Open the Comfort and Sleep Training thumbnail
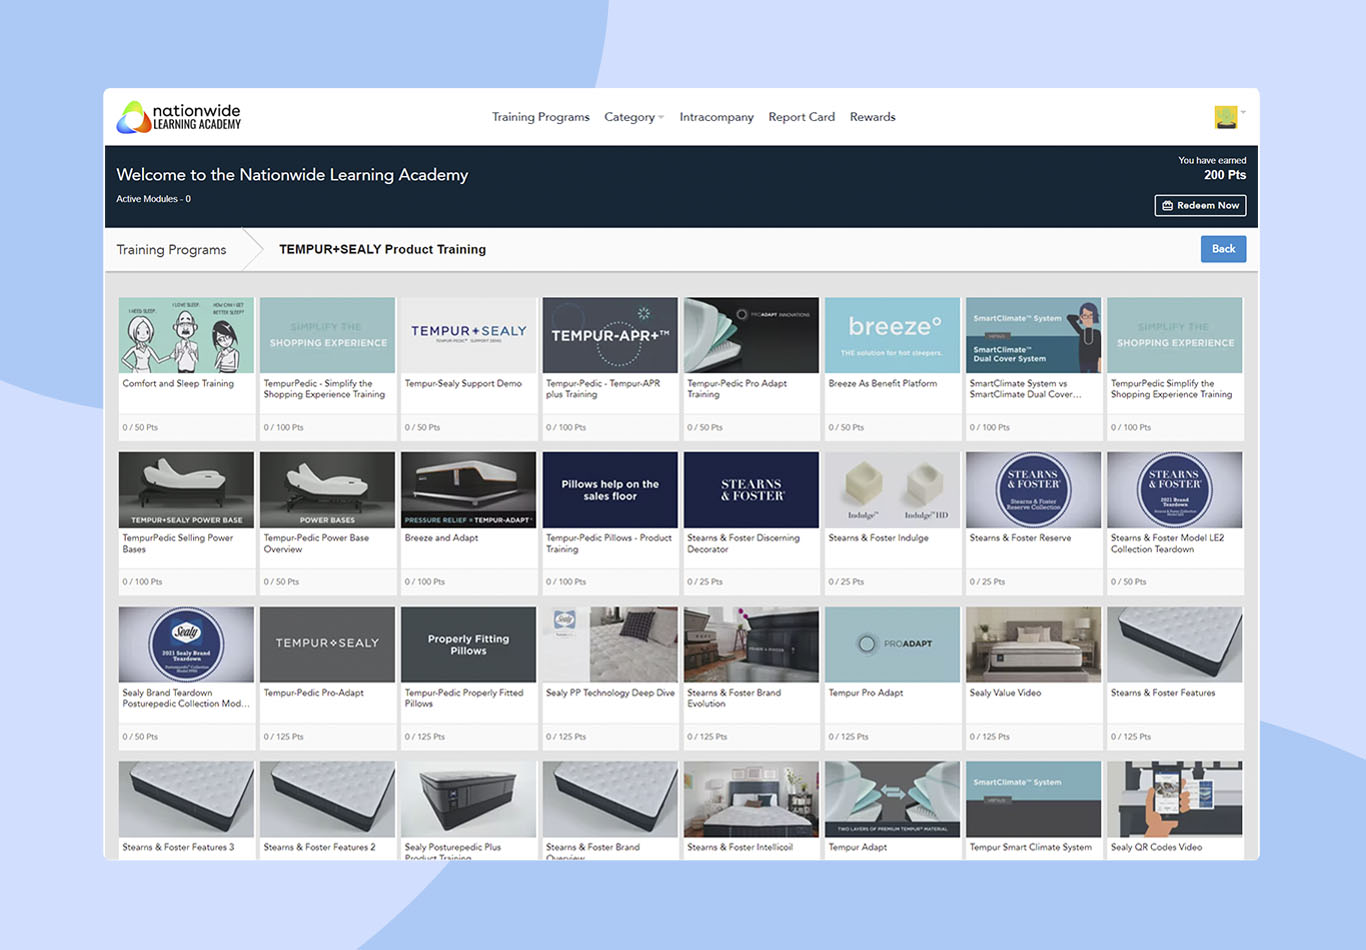Viewport: 1366px width, 950px height. pos(186,335)
